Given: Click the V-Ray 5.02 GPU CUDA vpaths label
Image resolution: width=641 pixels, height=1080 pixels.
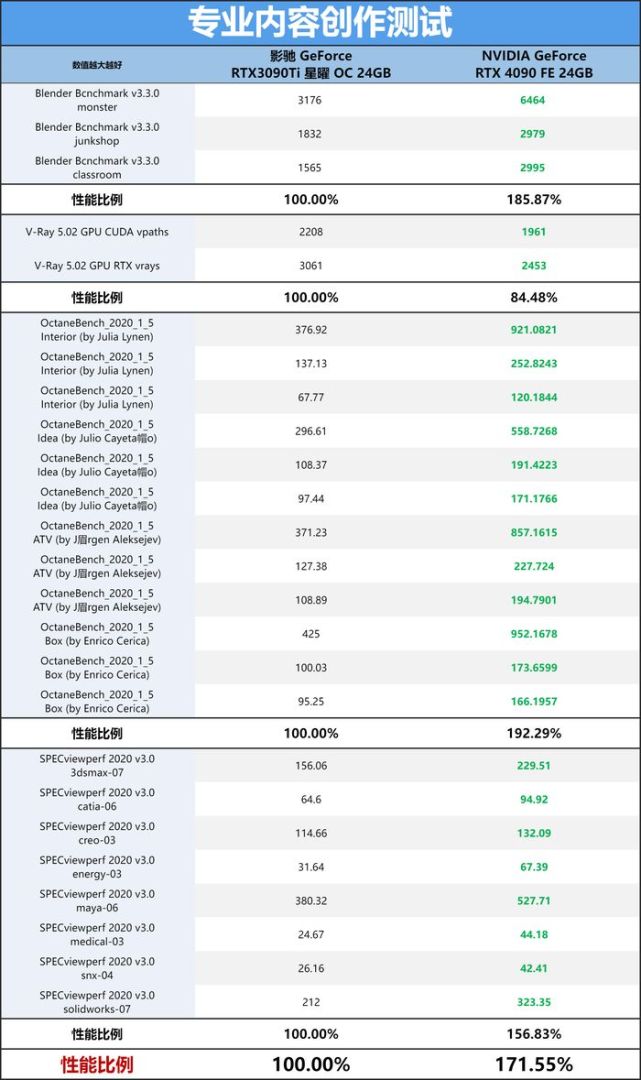Looking at the screenshot, I should point(97,232).
